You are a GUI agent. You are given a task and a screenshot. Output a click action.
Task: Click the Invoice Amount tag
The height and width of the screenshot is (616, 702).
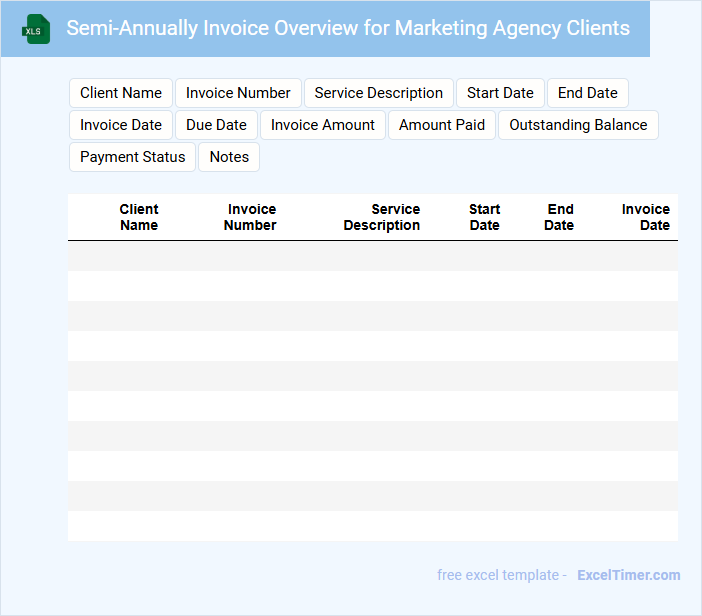323,125
